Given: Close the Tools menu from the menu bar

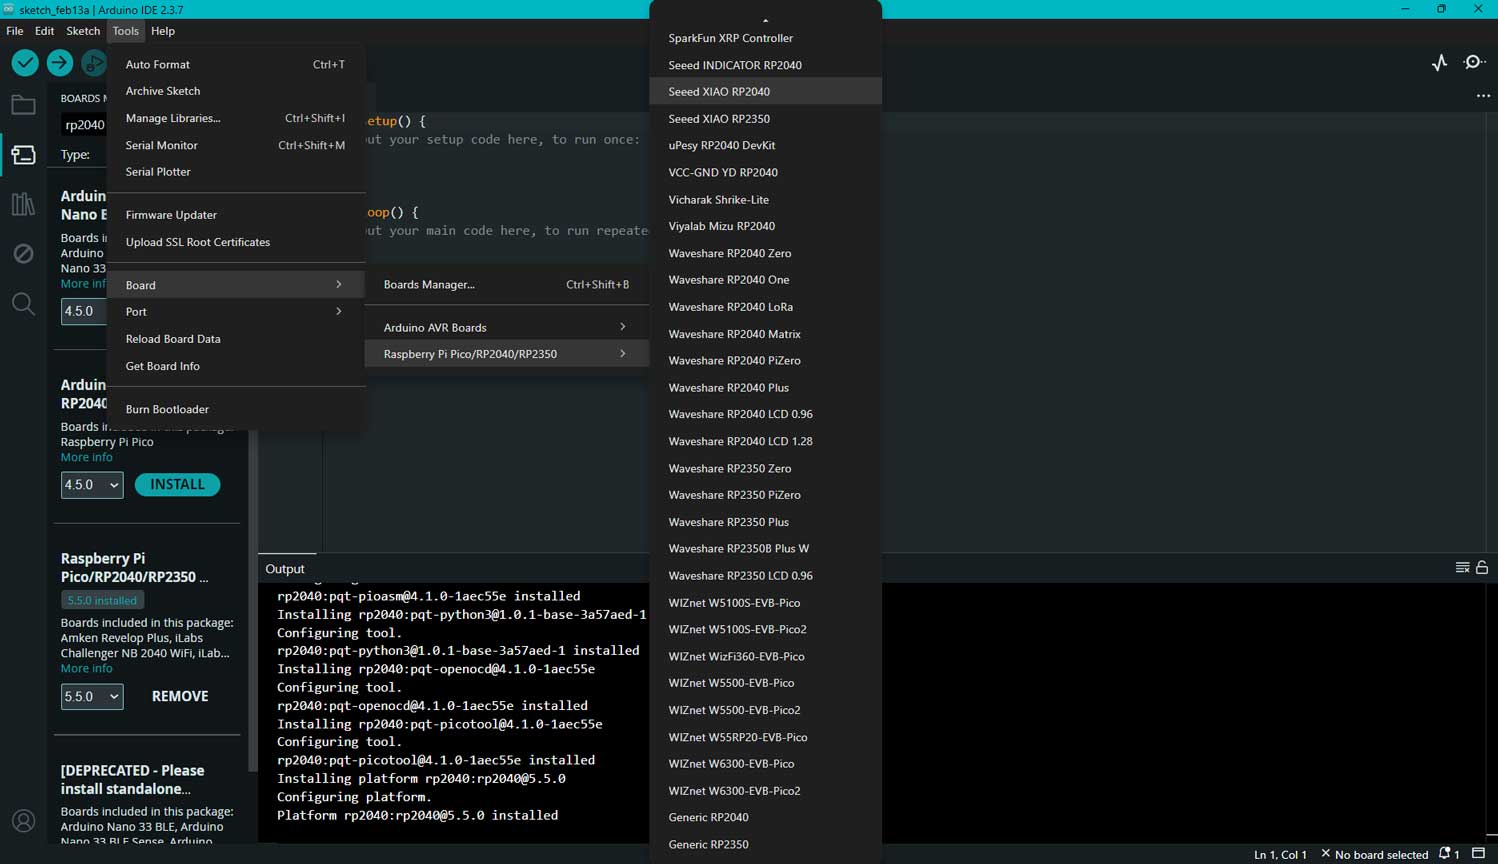Looking at the screenshot, I should [x=125, y=31].
